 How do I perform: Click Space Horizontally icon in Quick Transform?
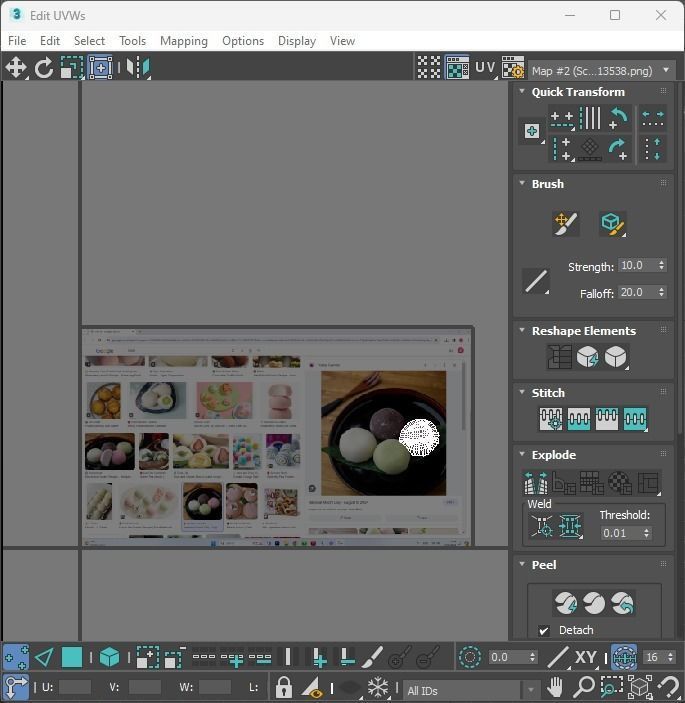pos(653,119)
